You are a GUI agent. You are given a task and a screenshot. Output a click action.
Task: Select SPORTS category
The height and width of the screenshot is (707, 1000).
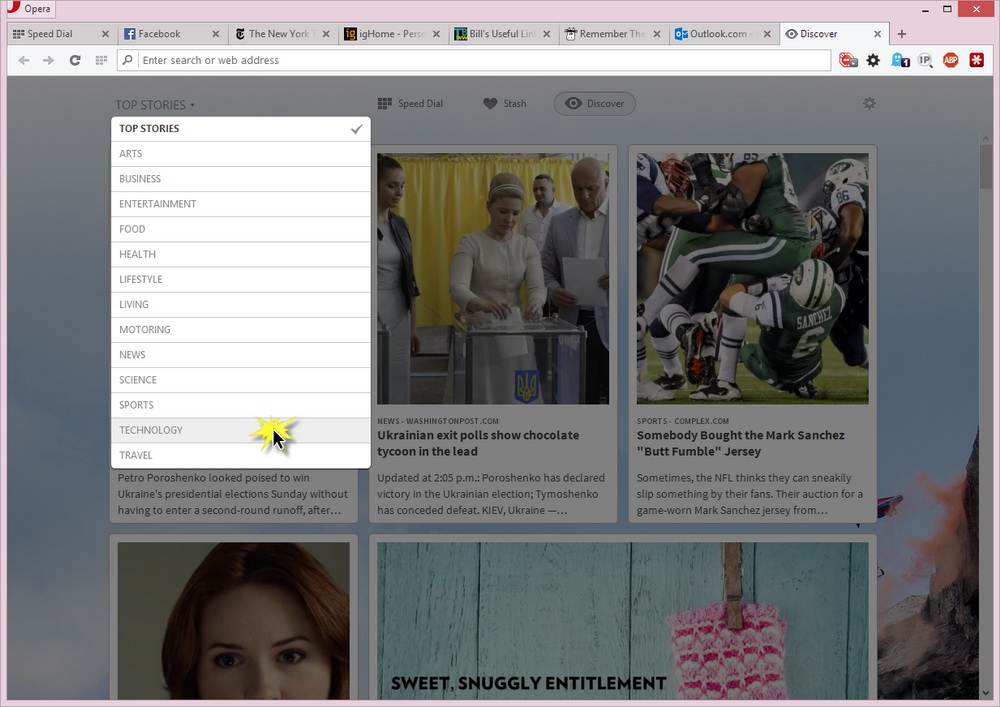click(241, 405)
